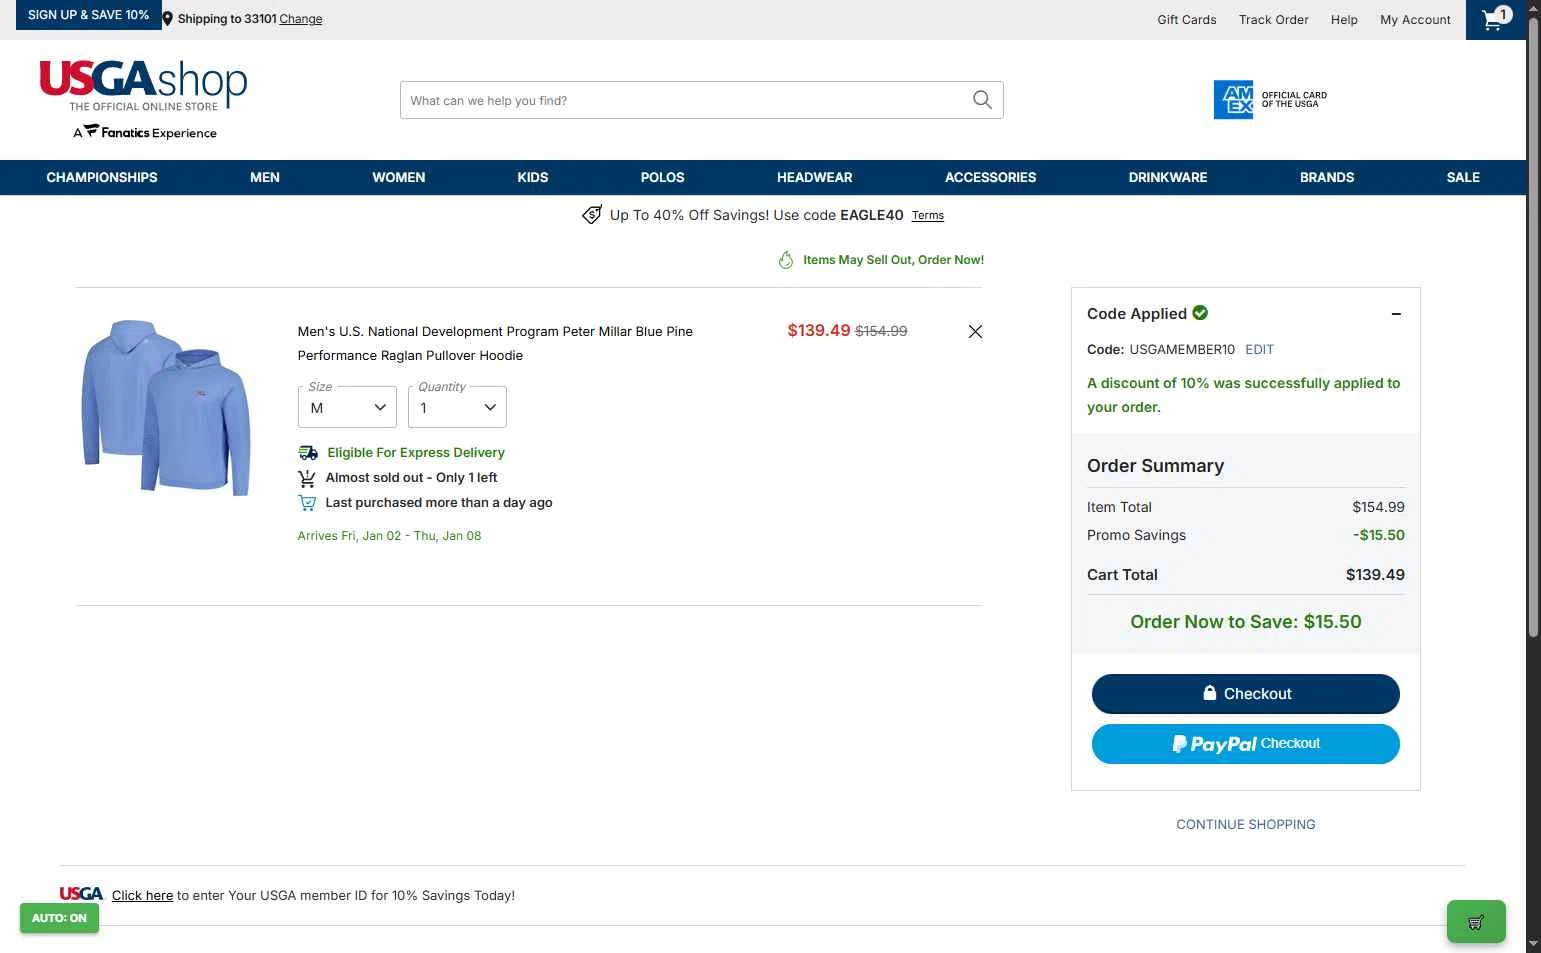Open the CHAMPIONSHIPS menu

click(x=102, y=177)
